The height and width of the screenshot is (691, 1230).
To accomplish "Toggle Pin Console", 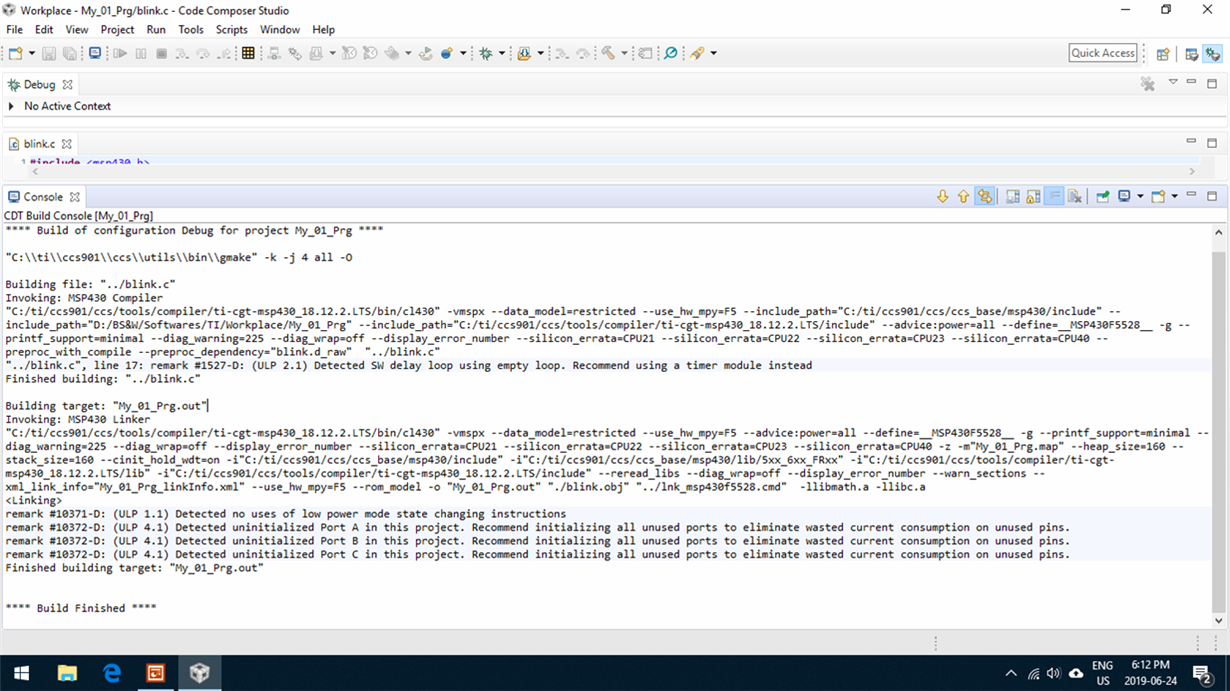I will [1102, 197].
